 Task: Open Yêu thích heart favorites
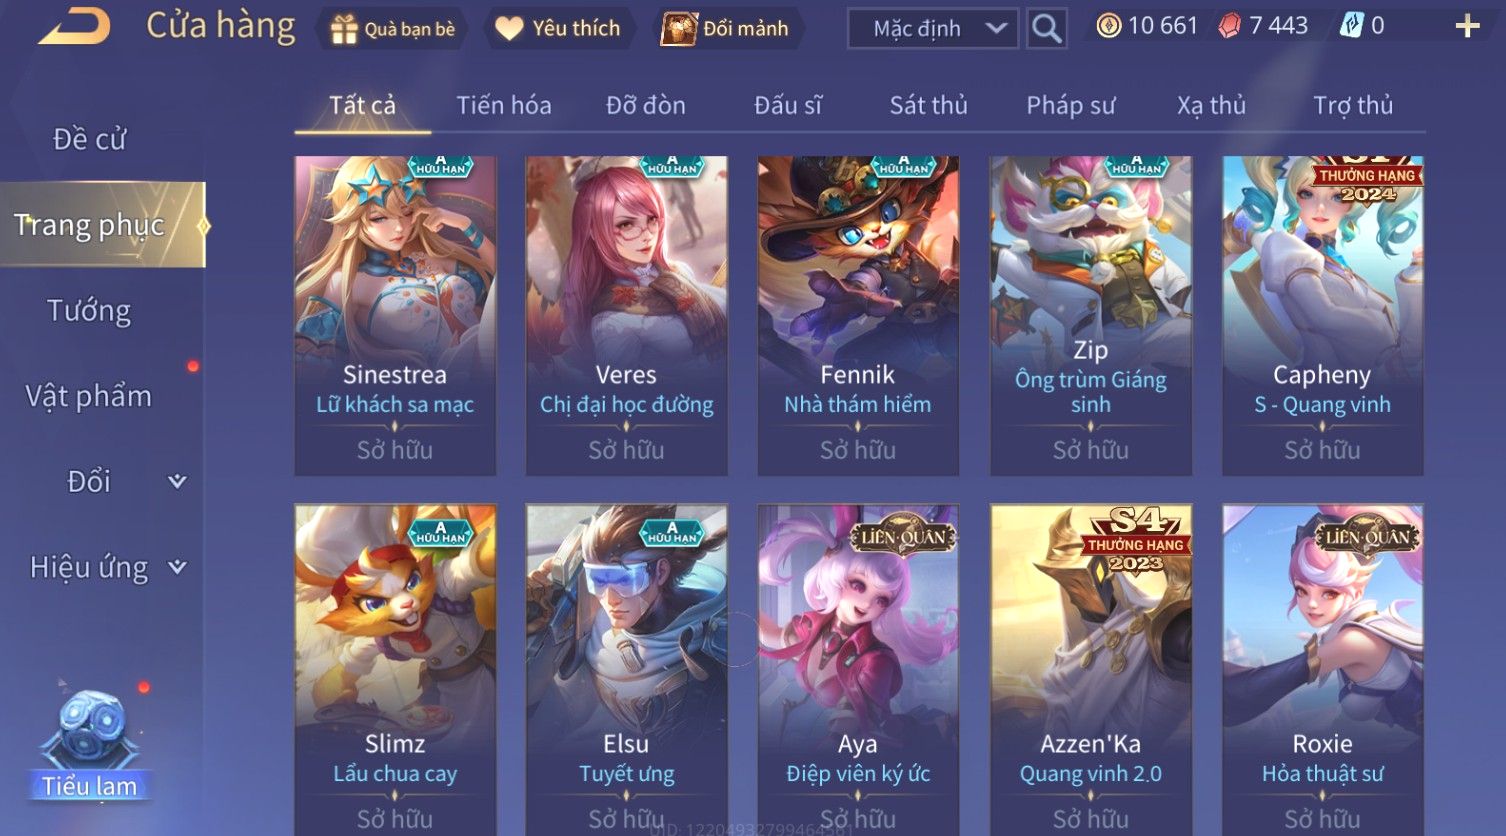click(x=509, y=29)
